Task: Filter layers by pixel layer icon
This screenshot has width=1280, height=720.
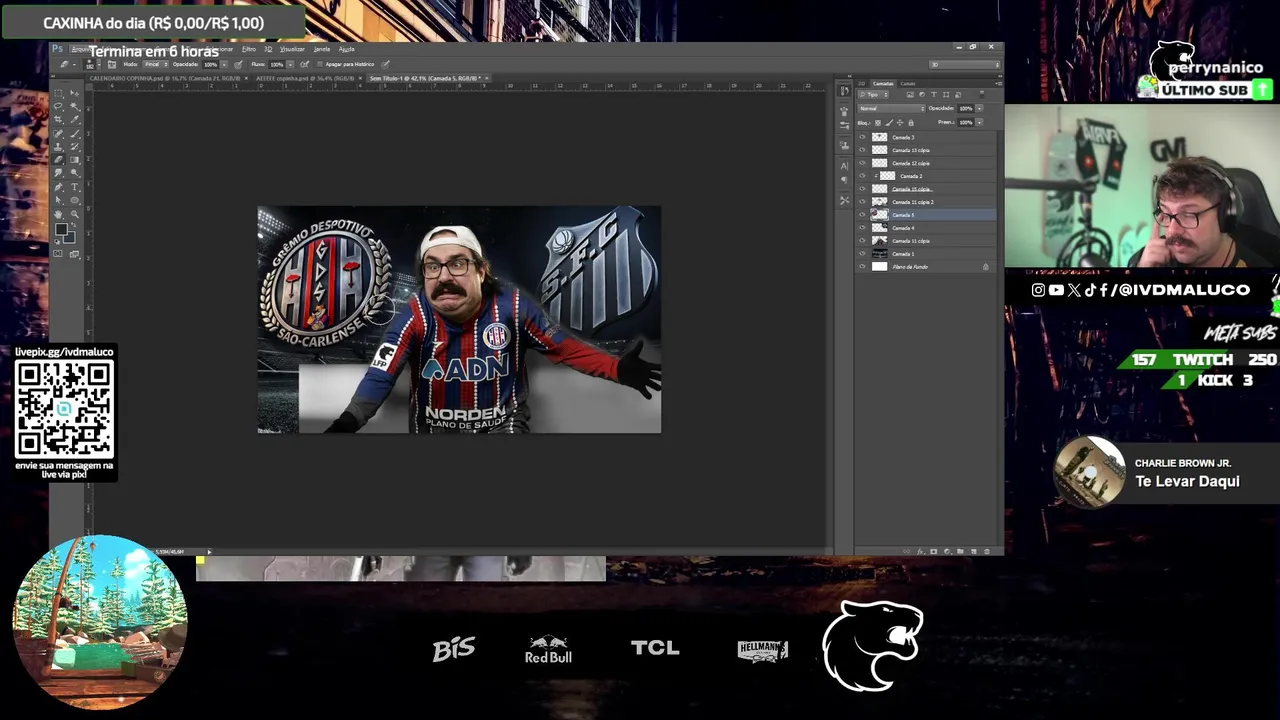Action: point(910,94)
